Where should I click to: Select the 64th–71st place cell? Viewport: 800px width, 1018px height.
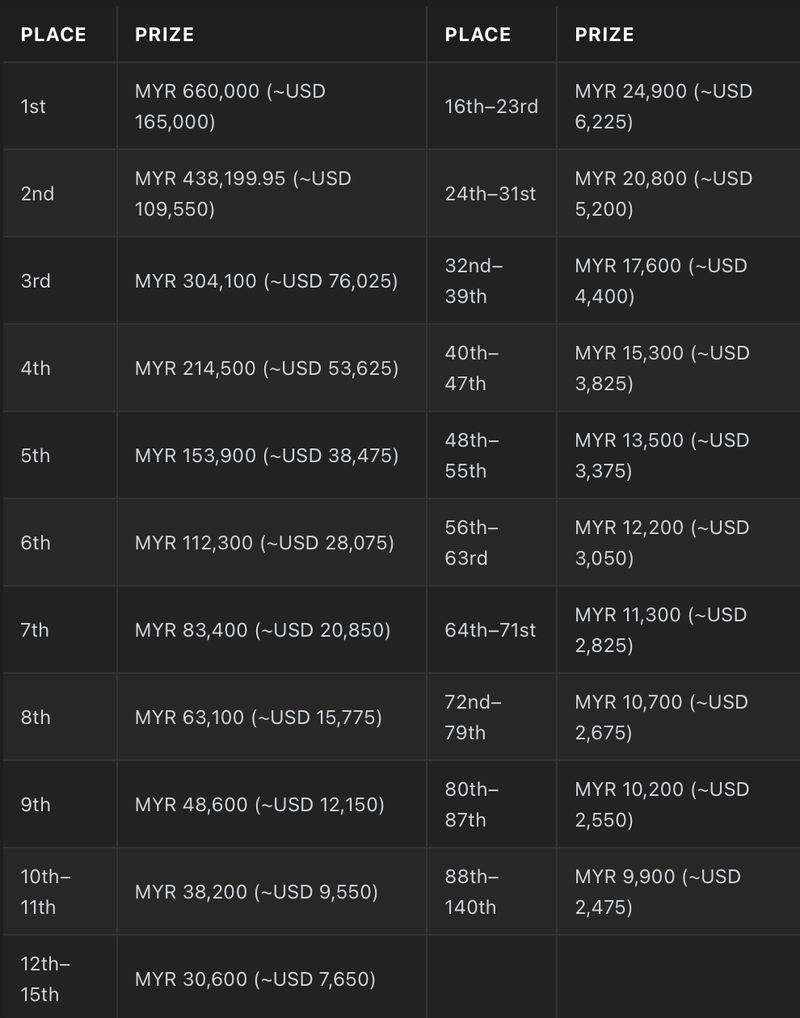pyautogui.click(x=492, y=630)
